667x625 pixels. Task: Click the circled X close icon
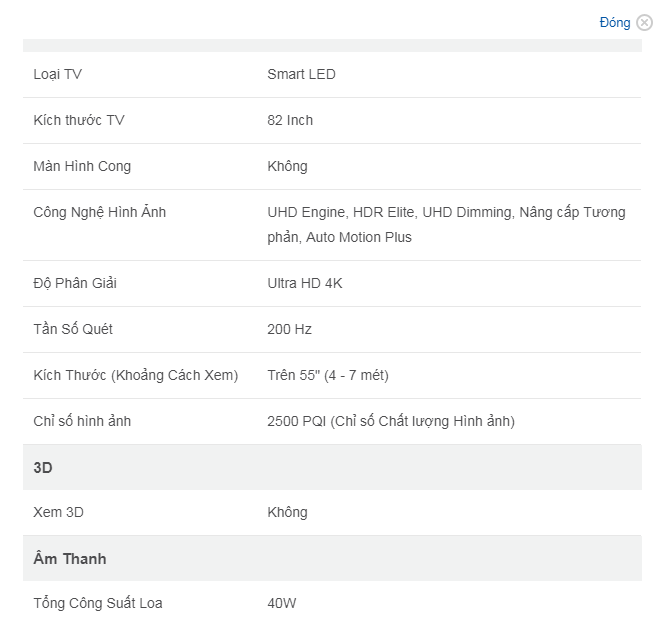(644, 23)
